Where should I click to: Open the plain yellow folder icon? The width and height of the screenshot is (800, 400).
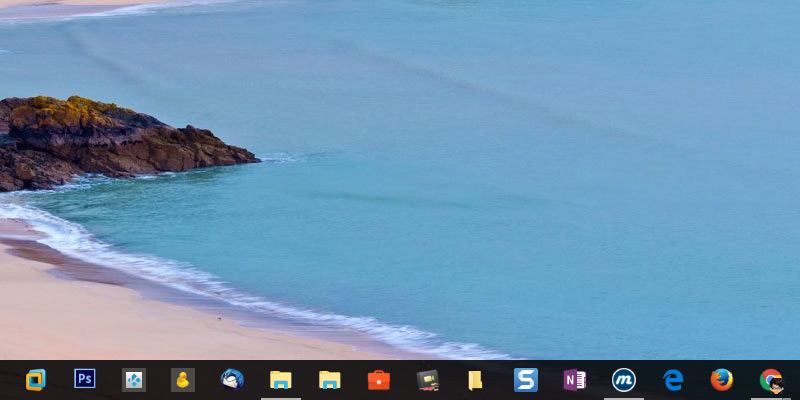(475, 380)
